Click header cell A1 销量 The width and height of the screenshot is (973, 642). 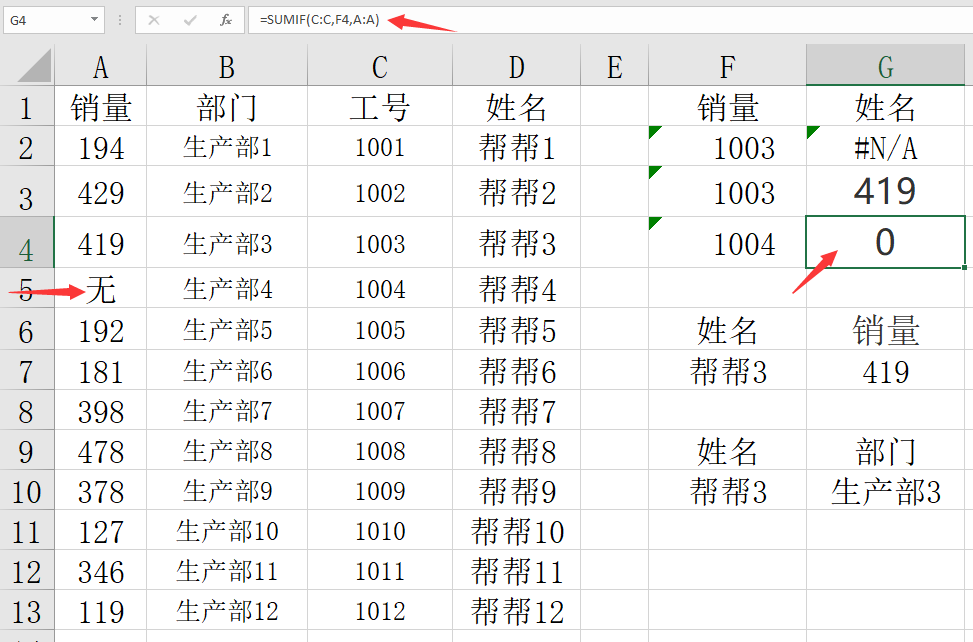(101, 106)
